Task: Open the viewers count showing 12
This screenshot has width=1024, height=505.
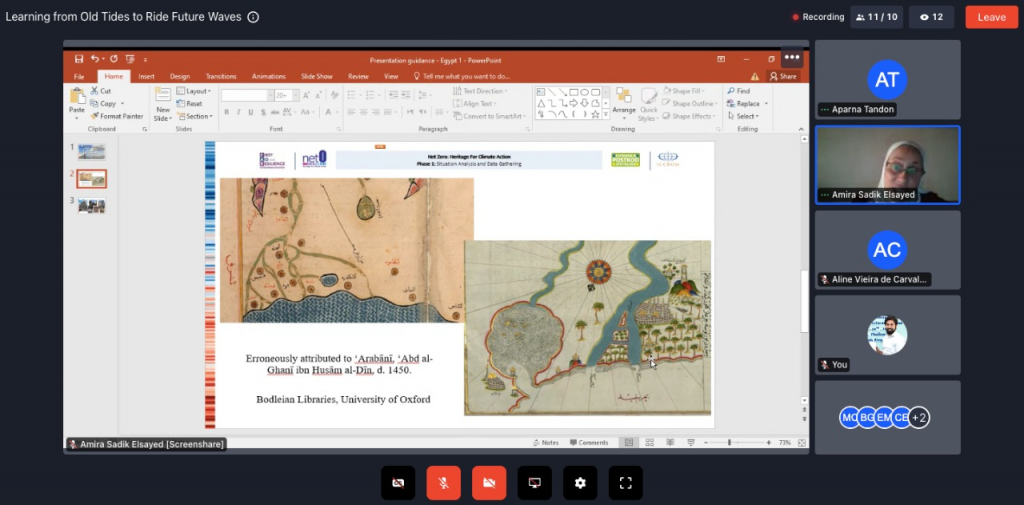Action: pos(931,17)
